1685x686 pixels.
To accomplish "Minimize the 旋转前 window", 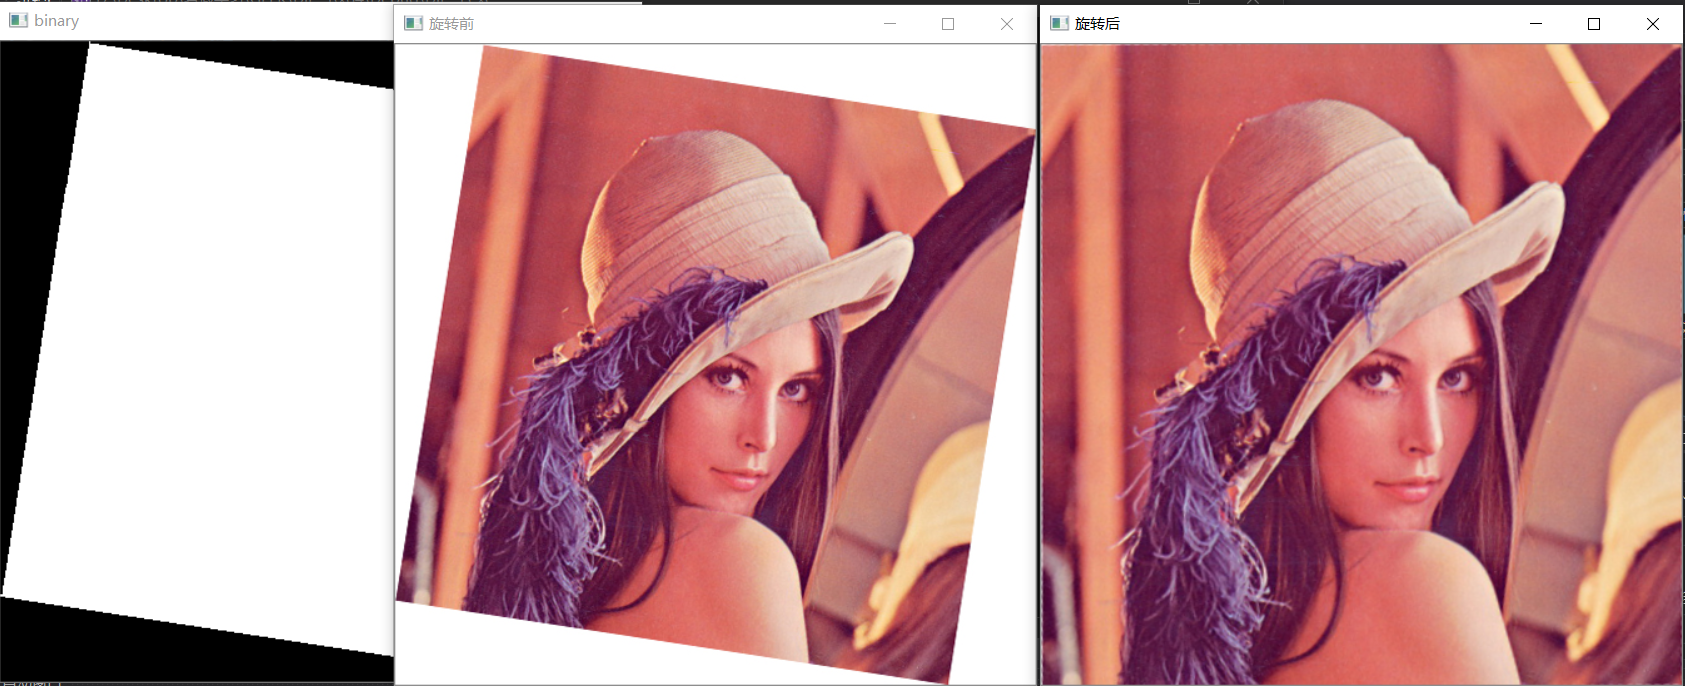I will coord(889,24).
